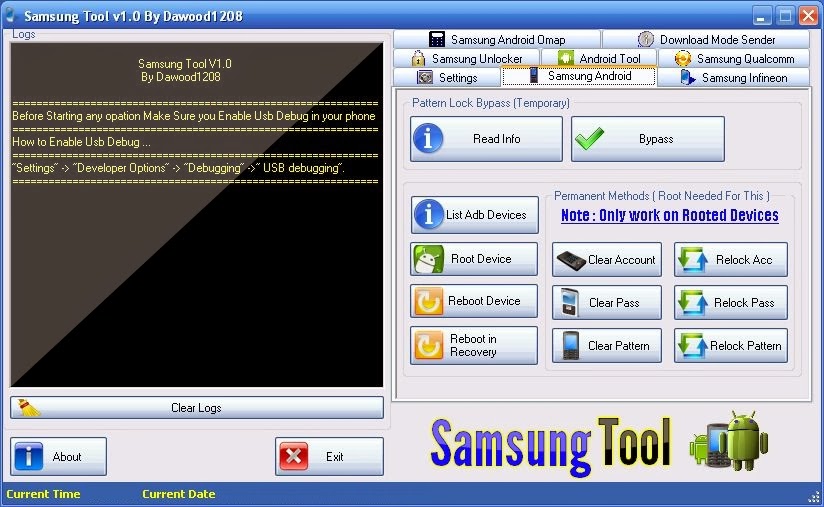
Task: Click the green arrows icon on Relock Acc
Action: [x=692, y=260]
